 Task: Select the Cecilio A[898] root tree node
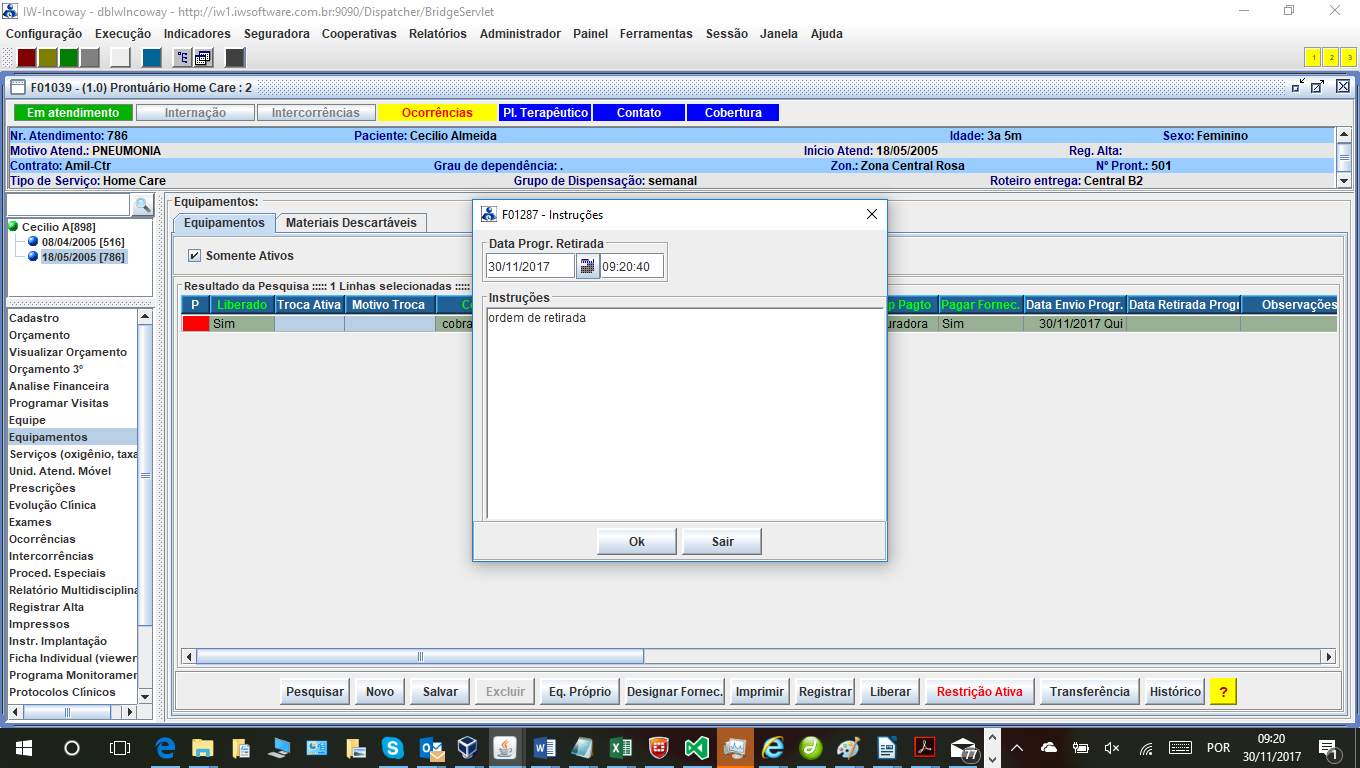tap(58, 227)
